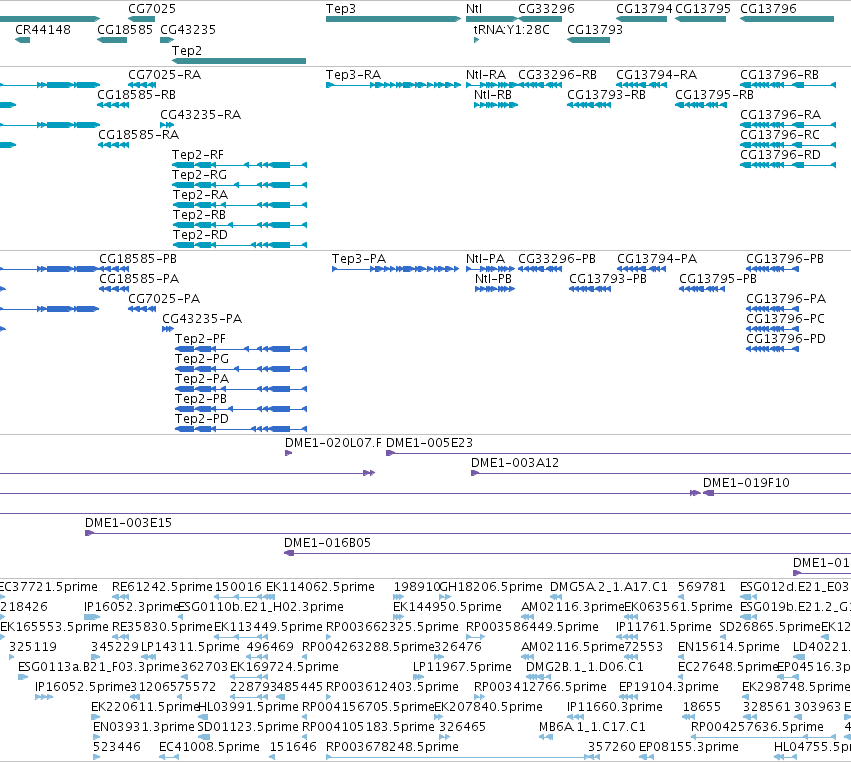The image size is (851, 762).
Task: Open the Tep2 gene label
Action: click(187, 50)
